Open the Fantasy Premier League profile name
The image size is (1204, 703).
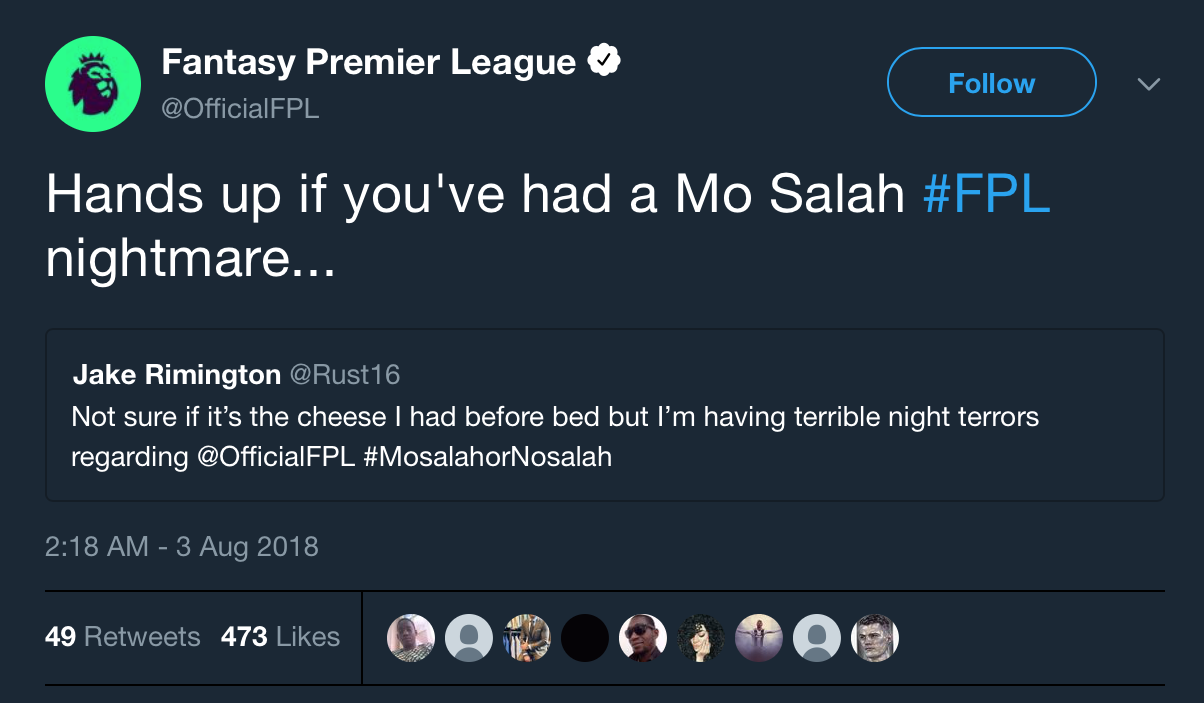click(368, 63)
